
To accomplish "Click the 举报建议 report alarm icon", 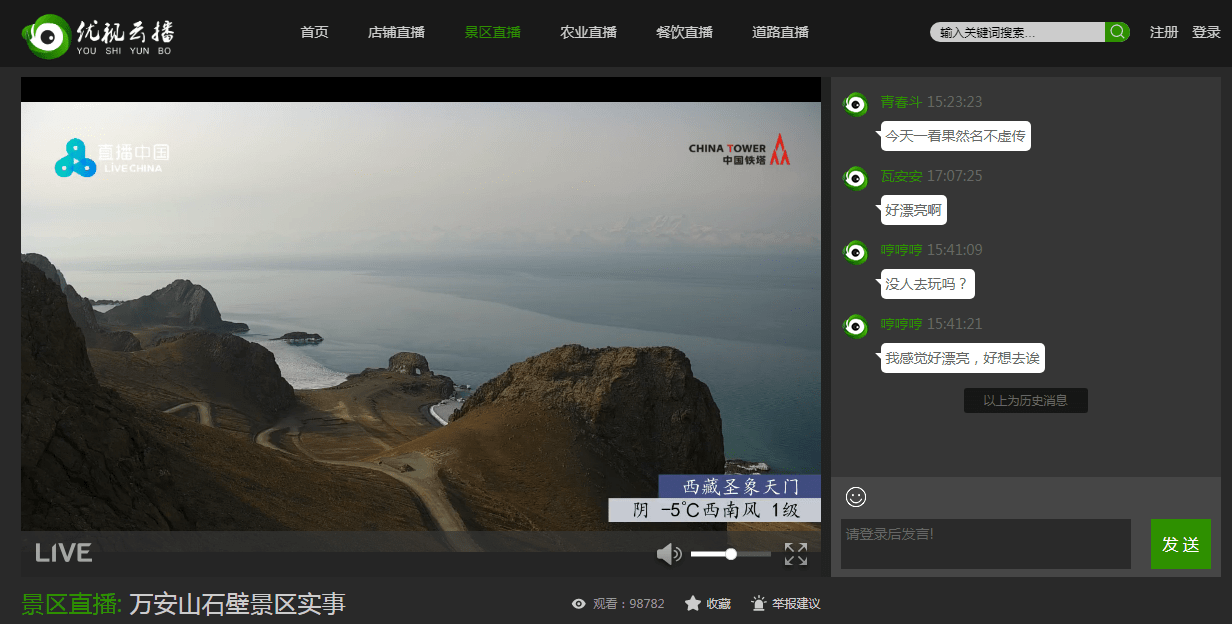I will pyautogui.click(x=759, y=604).
